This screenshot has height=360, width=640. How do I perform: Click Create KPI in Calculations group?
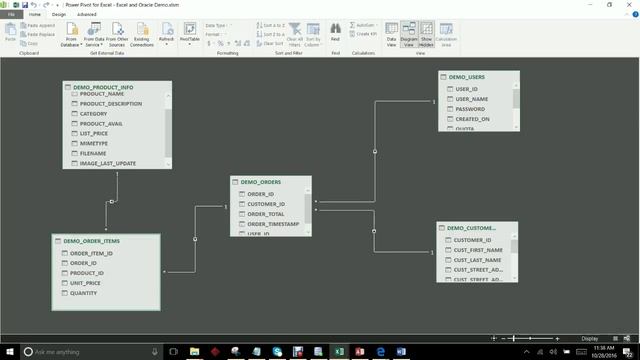(363, 34)
